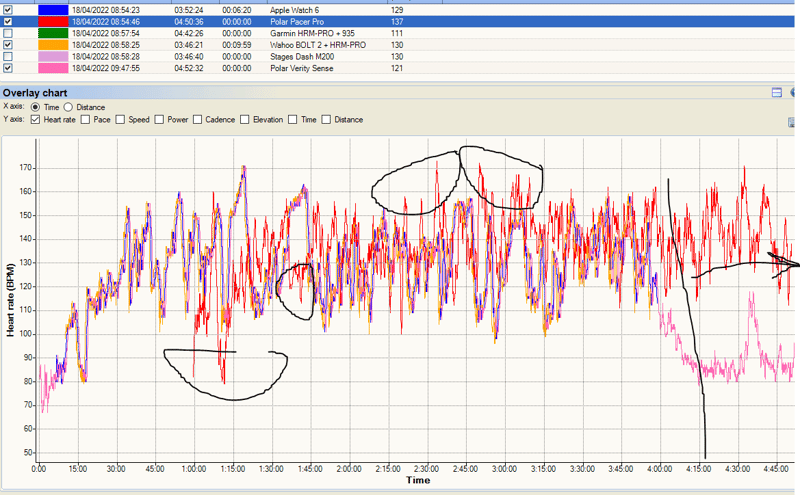Select the Apple Watch 6 device name

(294, 10)
